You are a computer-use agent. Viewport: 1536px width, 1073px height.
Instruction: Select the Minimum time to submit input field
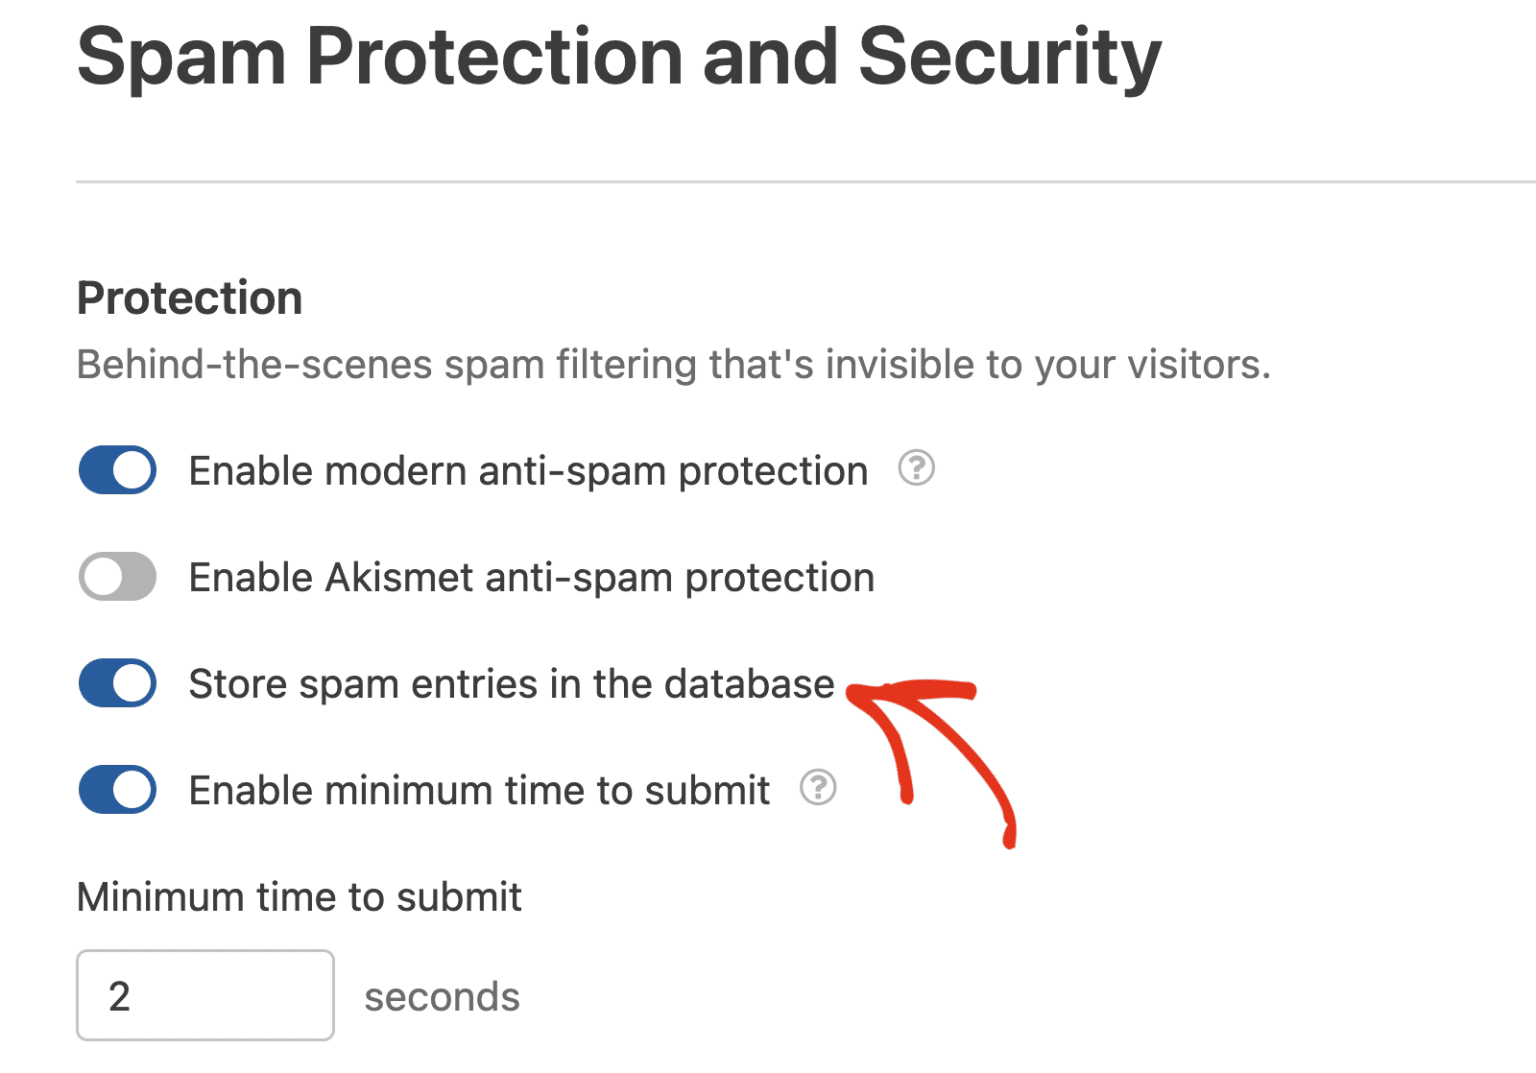tap(205, 995)
